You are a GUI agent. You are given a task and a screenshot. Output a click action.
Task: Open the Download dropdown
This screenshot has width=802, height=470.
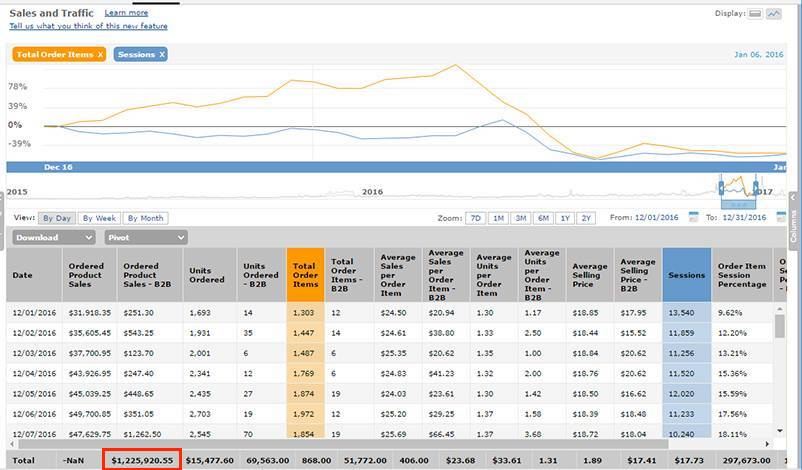coord(54,238)
